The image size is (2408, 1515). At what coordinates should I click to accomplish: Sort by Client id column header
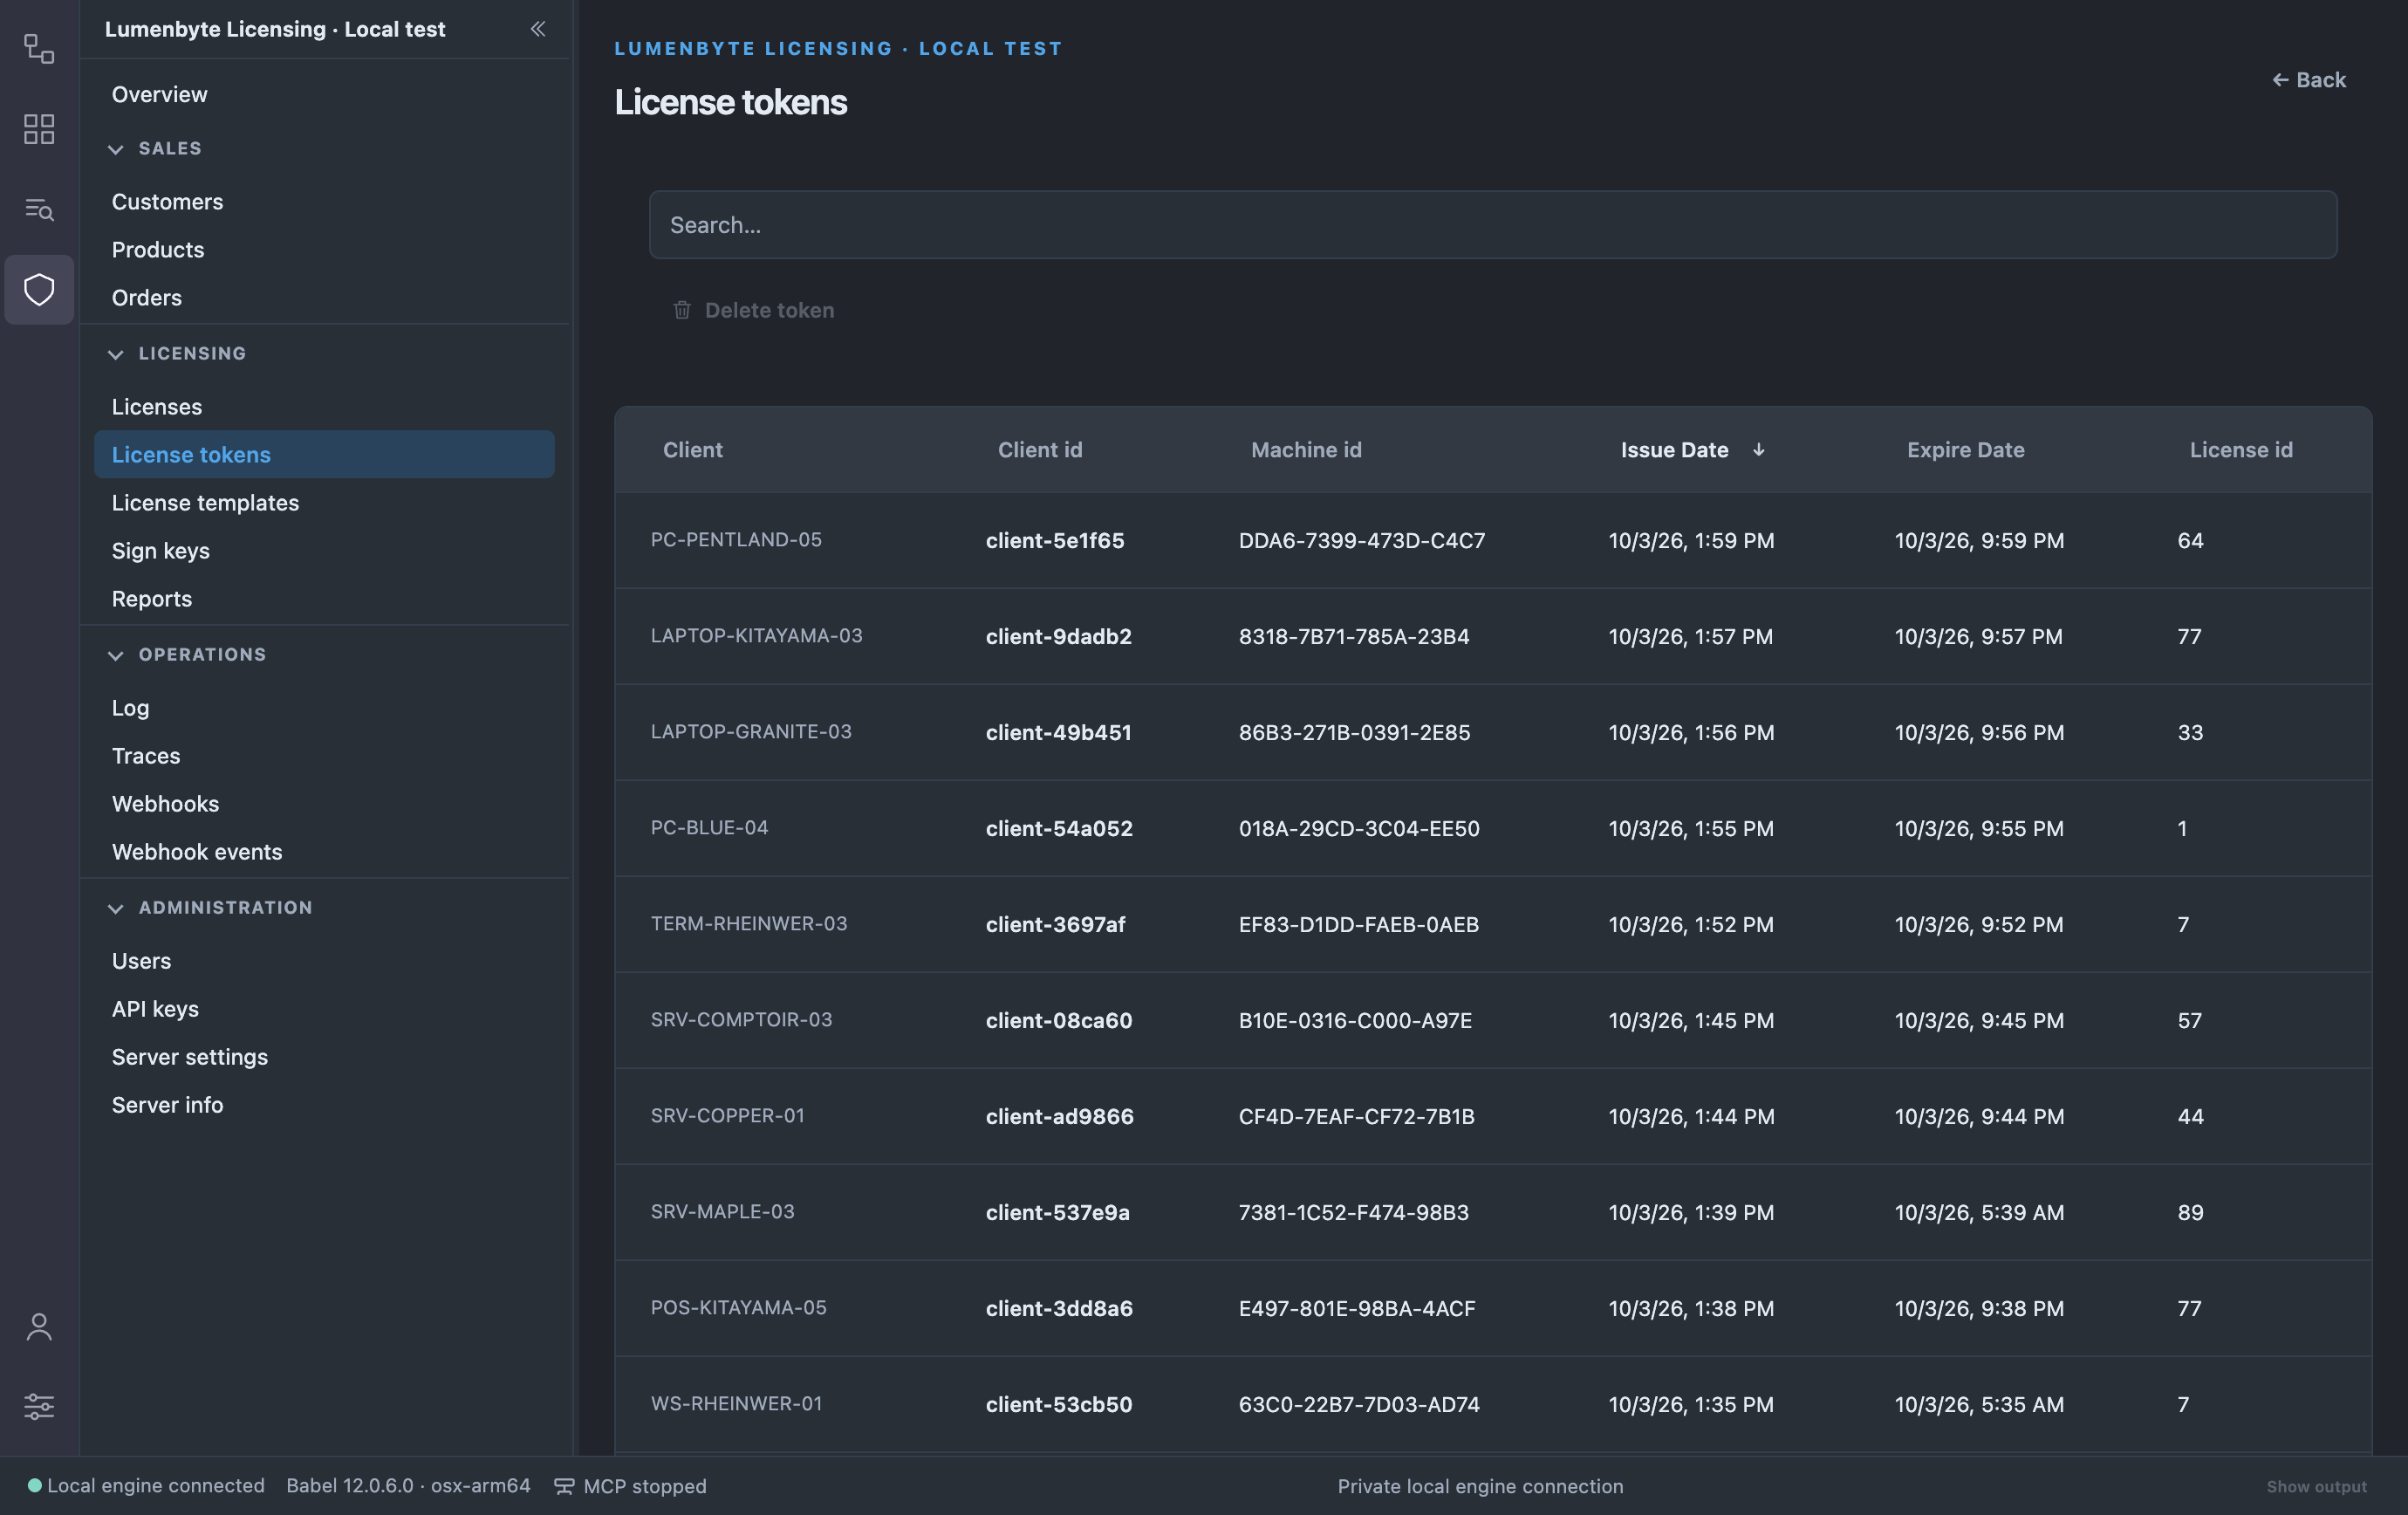coord(1039,450)
